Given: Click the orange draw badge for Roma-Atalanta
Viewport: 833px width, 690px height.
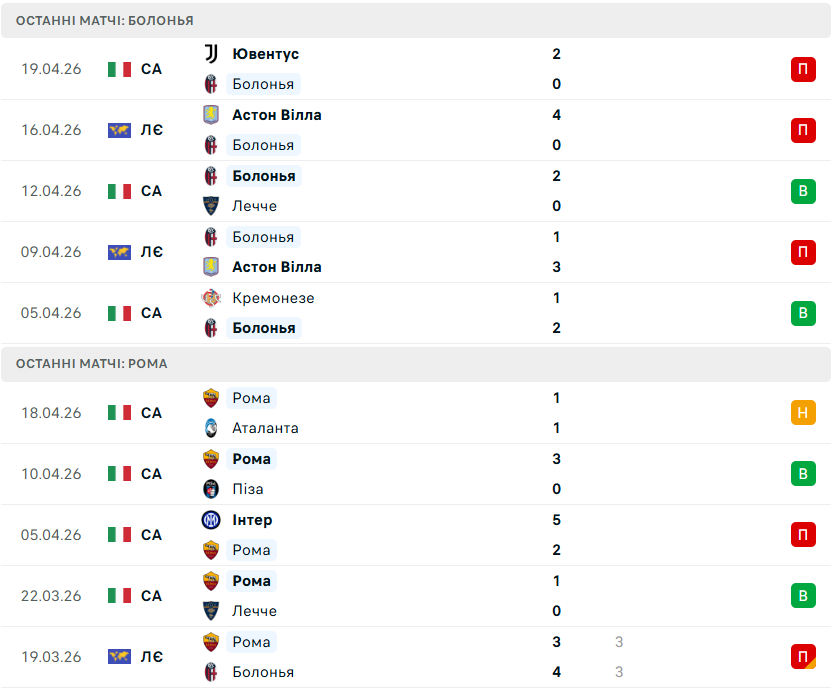Looking at the screenshot, I should (803, 413).
